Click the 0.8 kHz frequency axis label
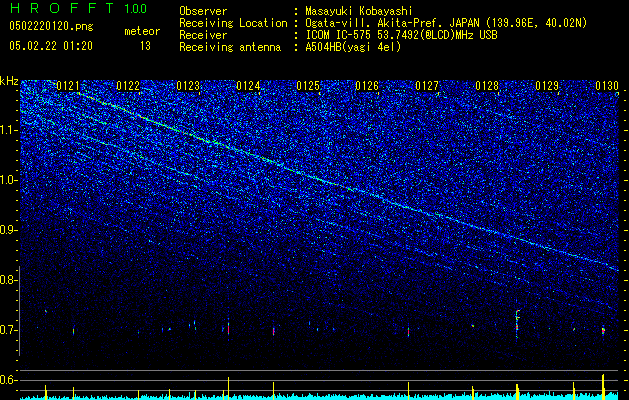 8,280
